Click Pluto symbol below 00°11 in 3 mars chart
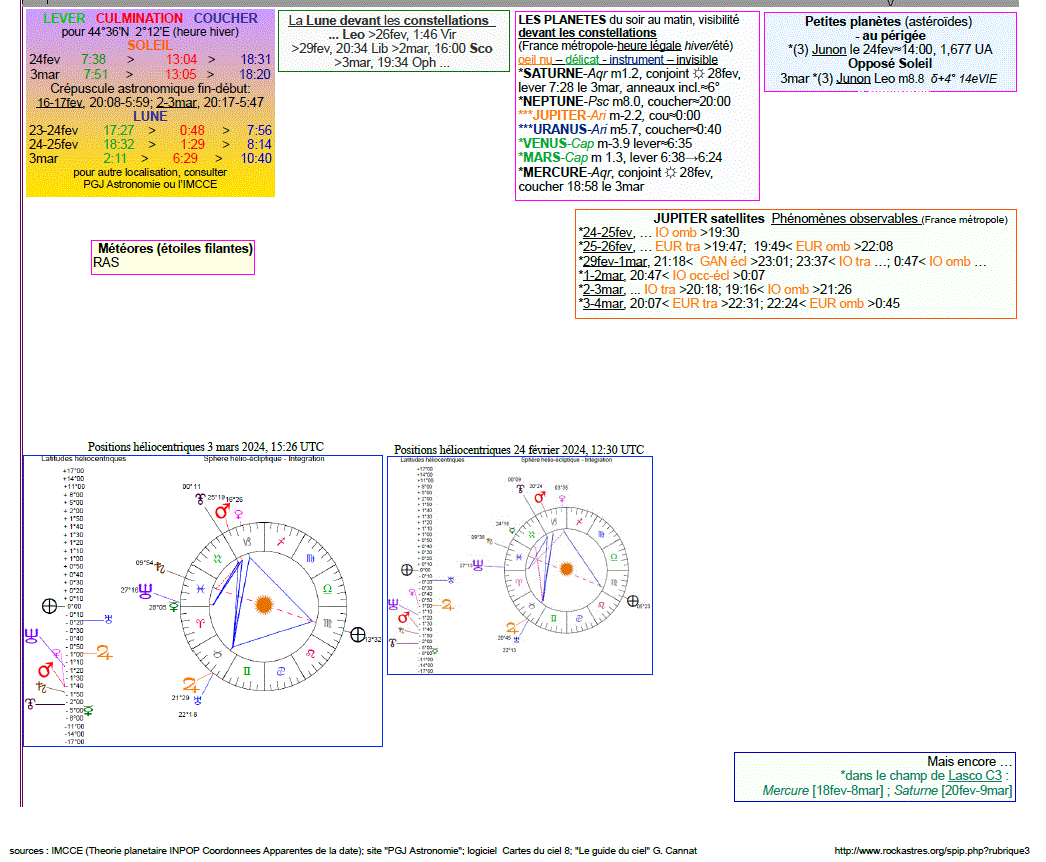This screenshot has height=862, width=1046. (199, 499)
